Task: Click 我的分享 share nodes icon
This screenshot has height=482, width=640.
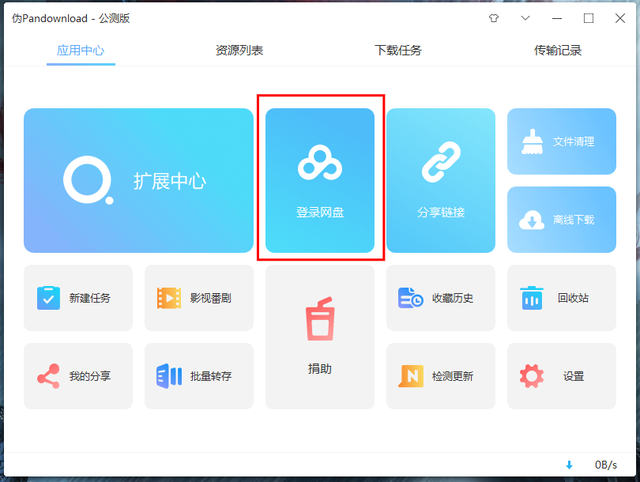Action: point(48,376)
